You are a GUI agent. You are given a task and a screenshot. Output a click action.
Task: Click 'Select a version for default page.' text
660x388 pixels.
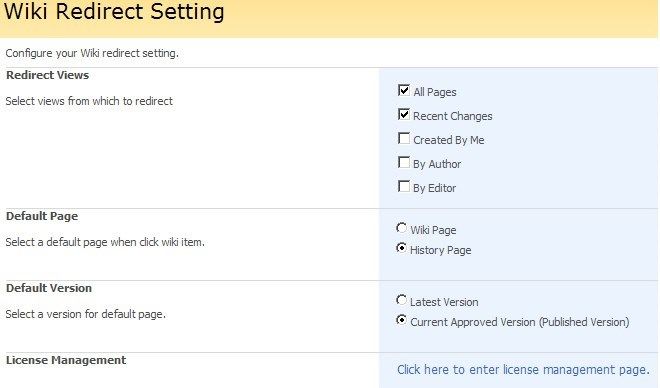86,314
